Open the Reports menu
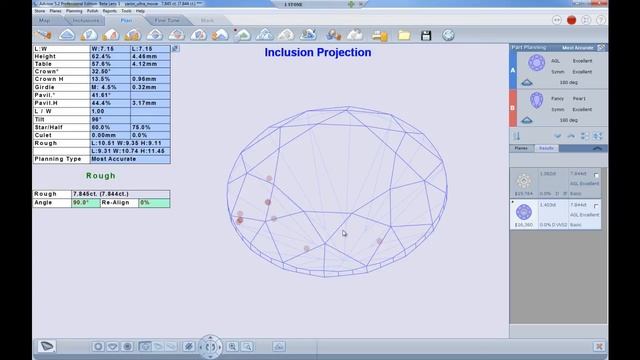This screenshot has width=640, height=360. pyautogui.click(x=110, y=11)
